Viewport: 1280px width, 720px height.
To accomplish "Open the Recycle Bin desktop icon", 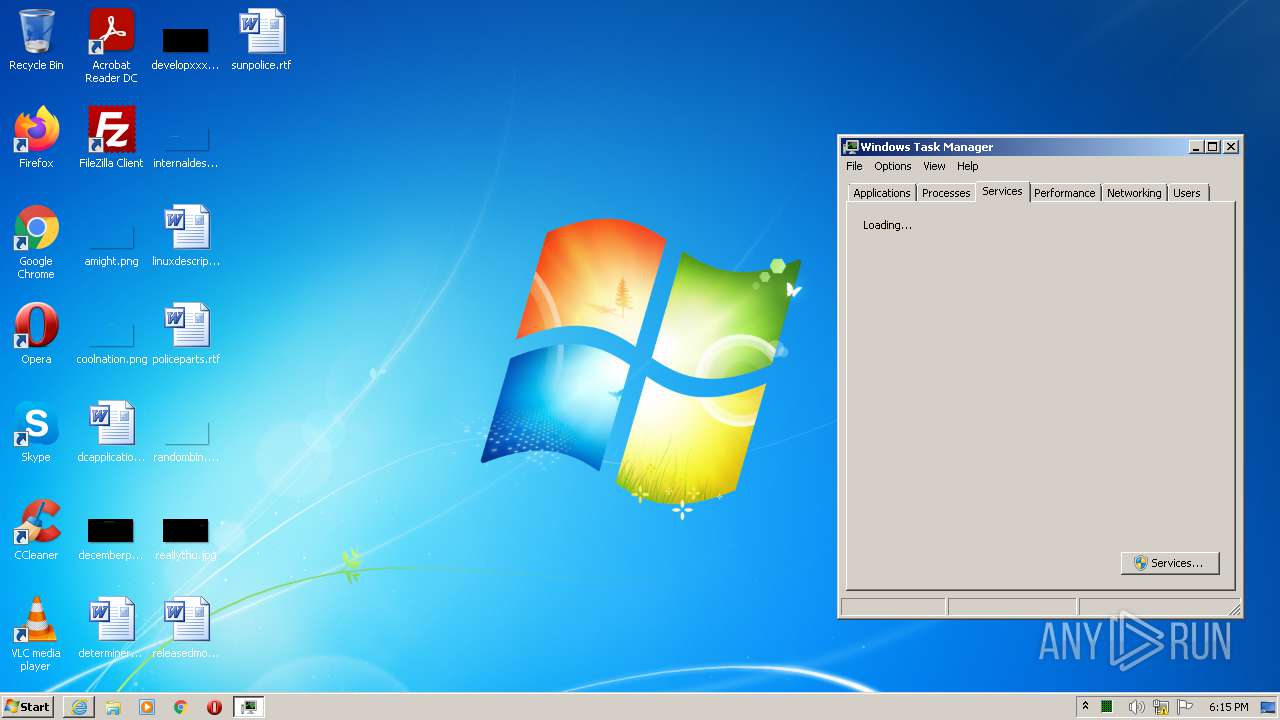I will click(36, 40).
